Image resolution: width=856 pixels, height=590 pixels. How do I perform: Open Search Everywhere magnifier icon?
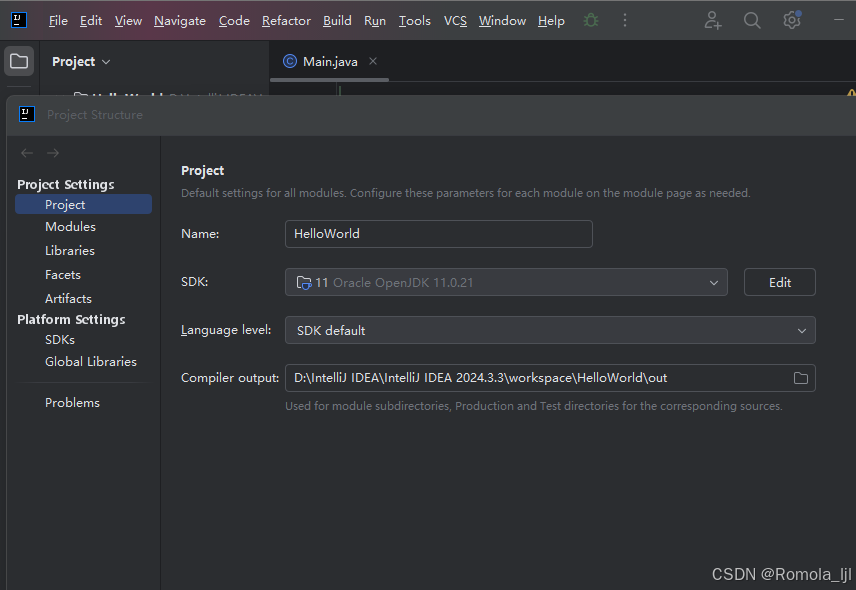click(x=752, y=21)
